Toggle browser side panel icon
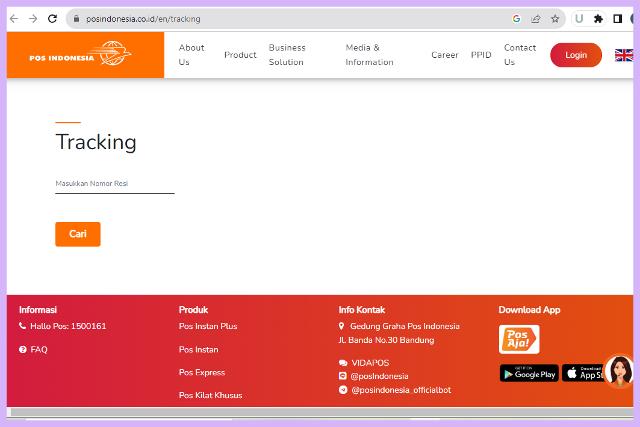 point(618,19)
